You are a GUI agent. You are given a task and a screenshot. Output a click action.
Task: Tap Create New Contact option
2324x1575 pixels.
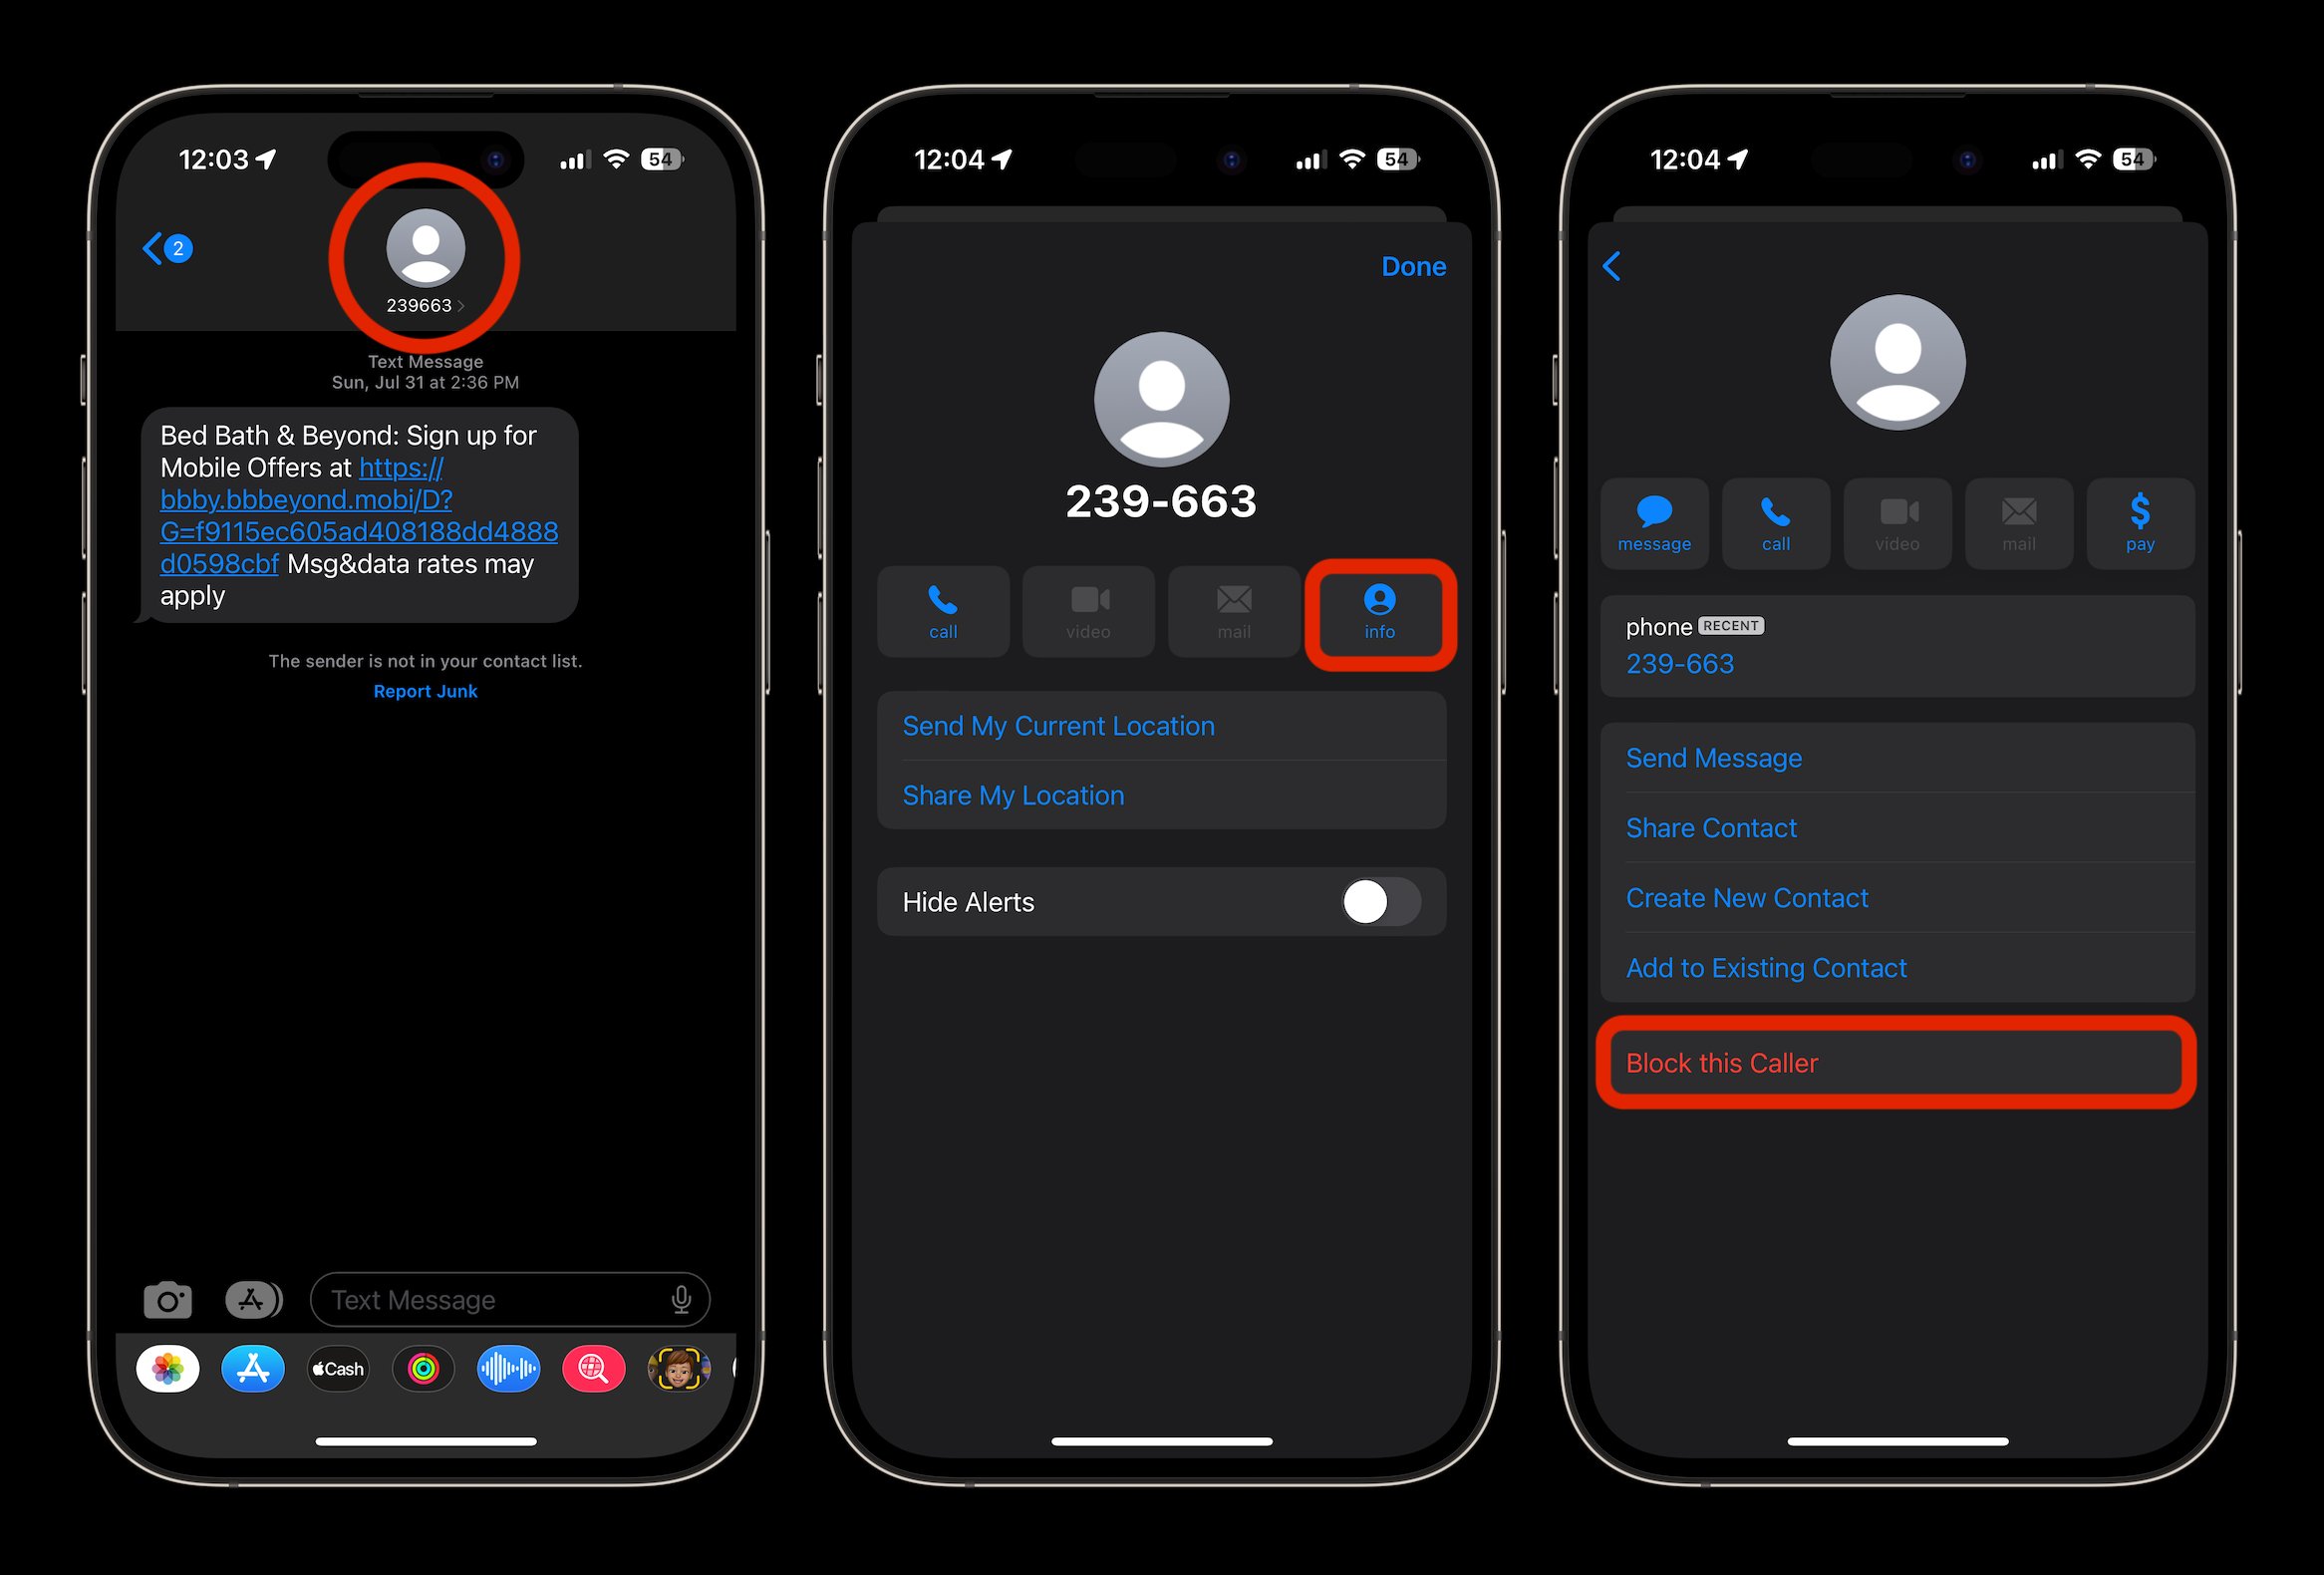pos(1748,896)
